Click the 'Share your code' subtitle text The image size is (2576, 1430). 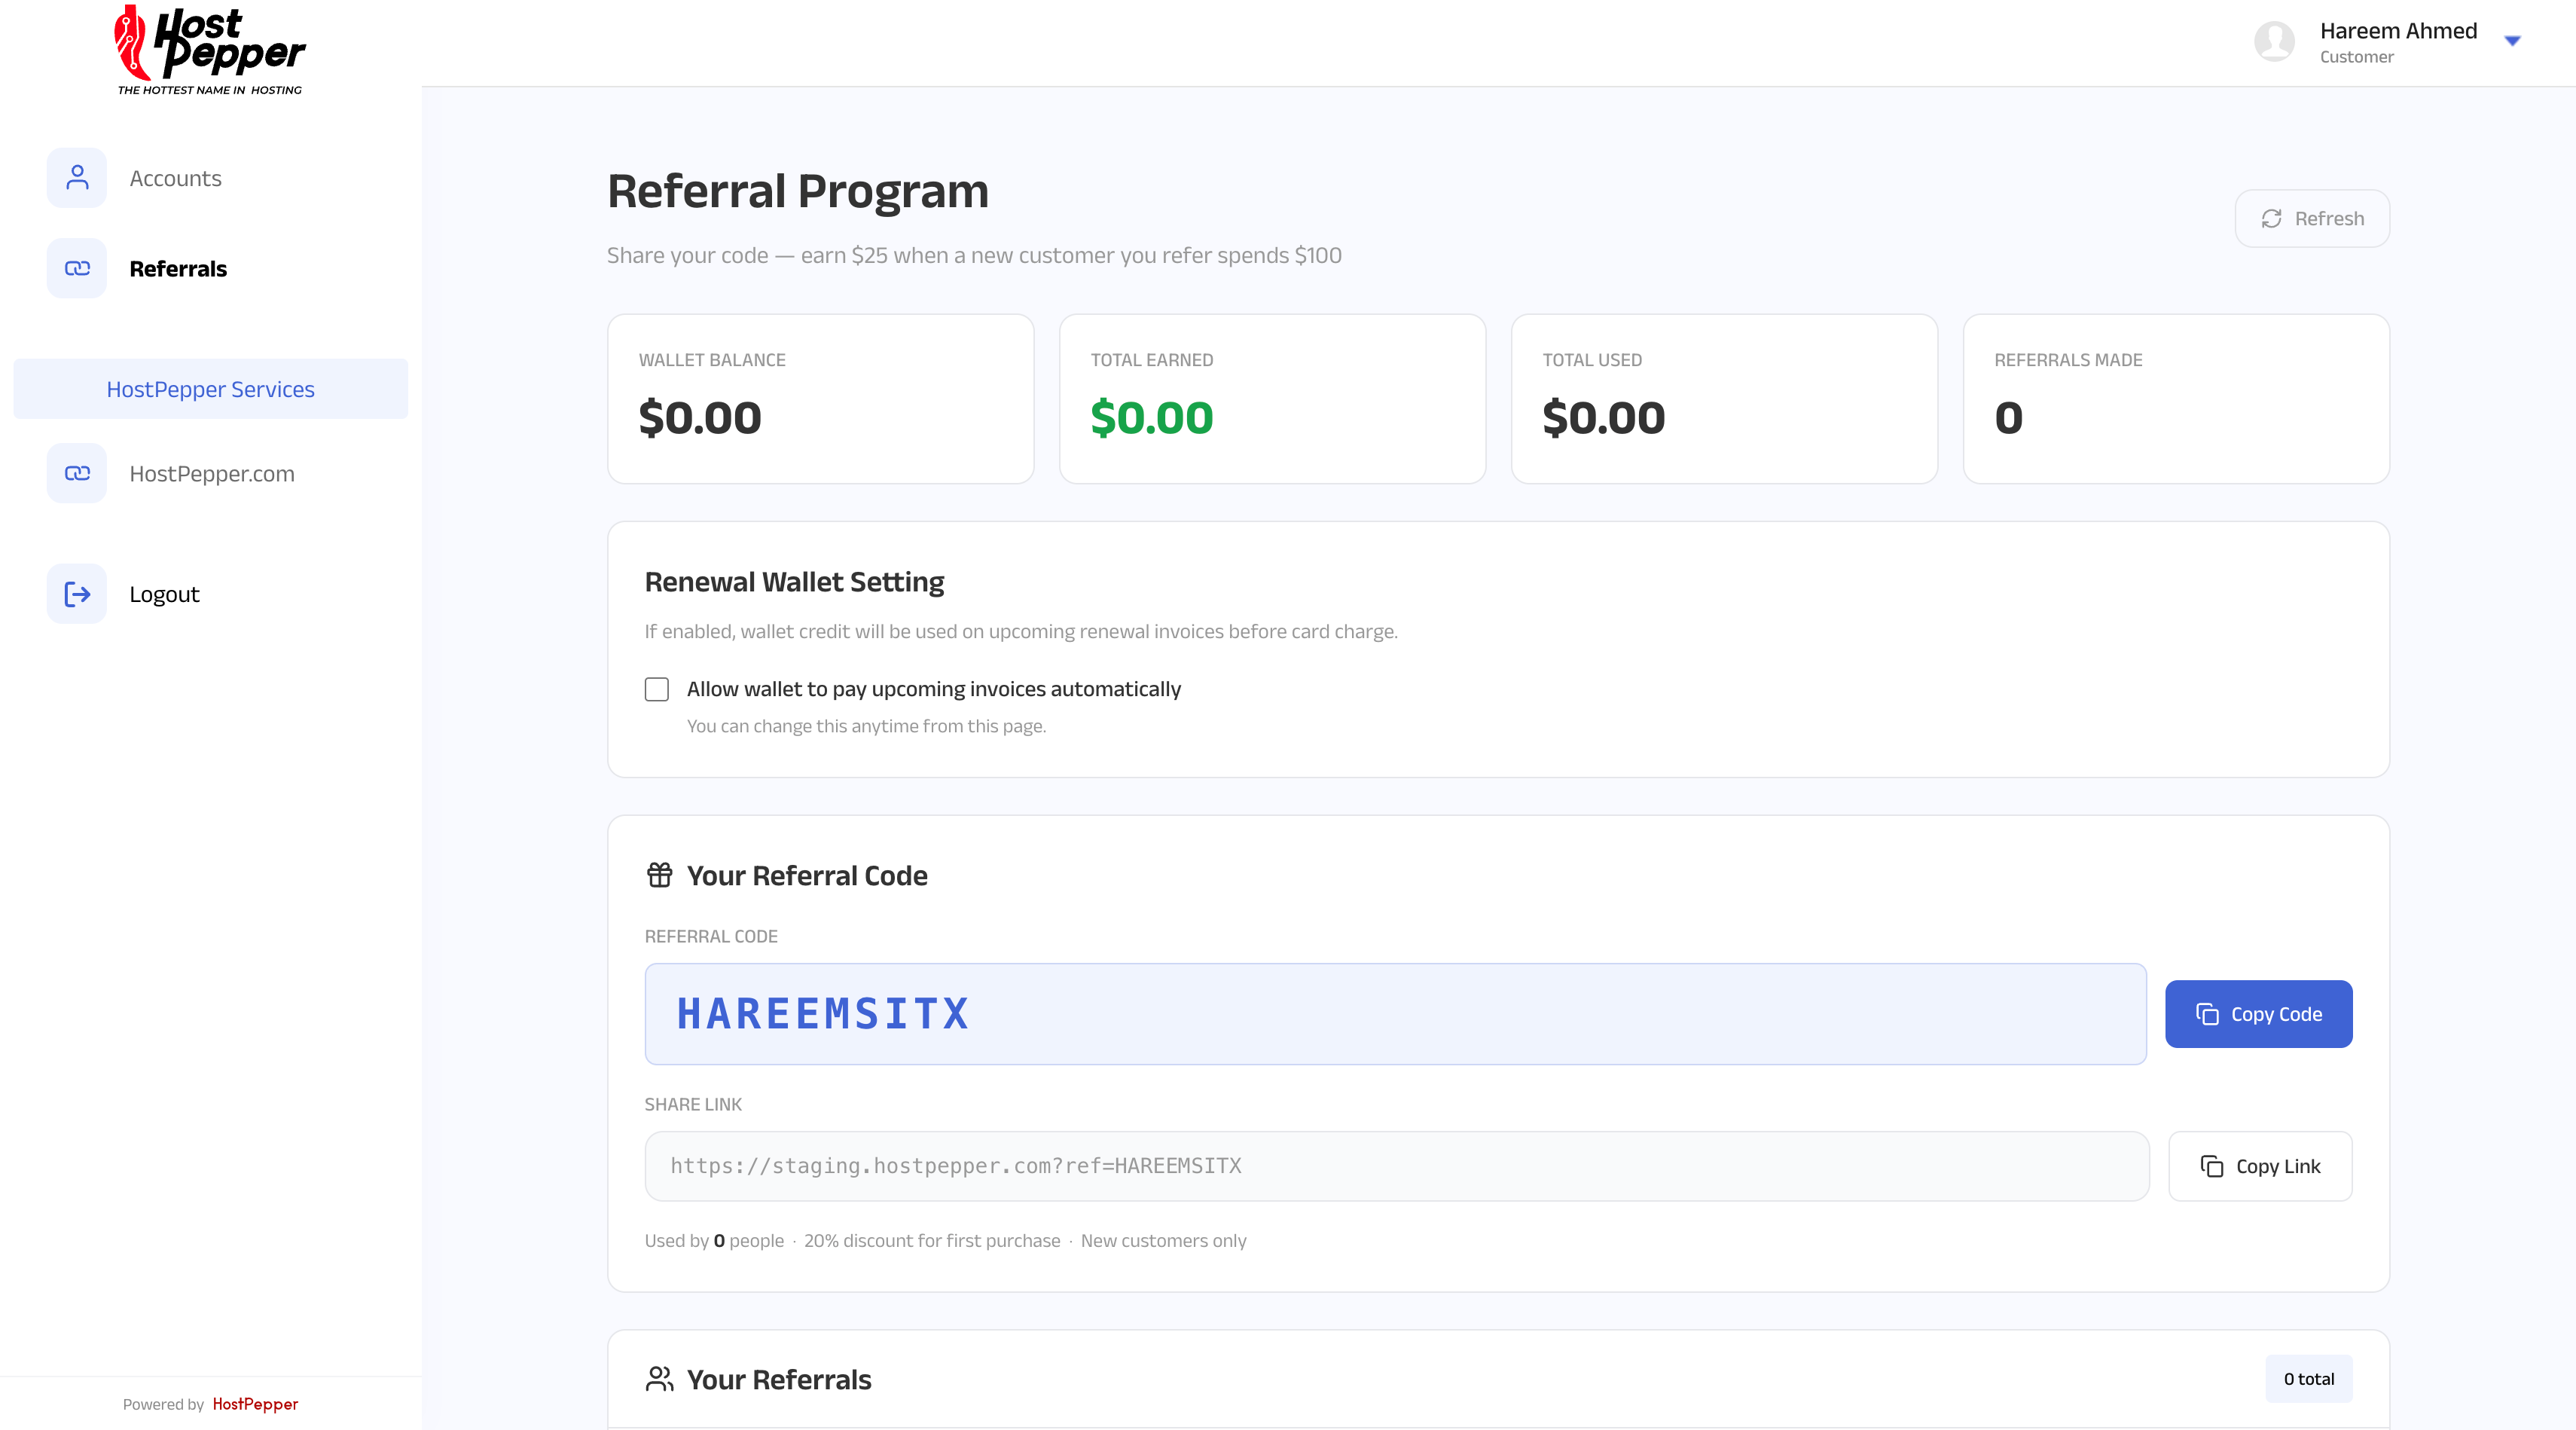coord(974,256)
